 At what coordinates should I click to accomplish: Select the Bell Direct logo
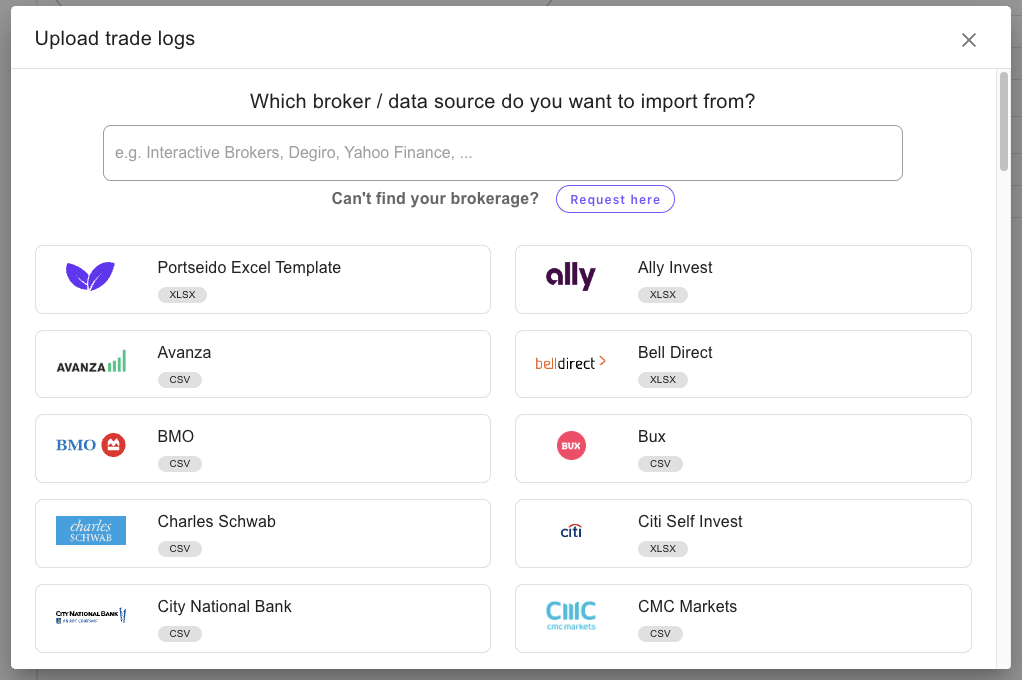point(571,361)
